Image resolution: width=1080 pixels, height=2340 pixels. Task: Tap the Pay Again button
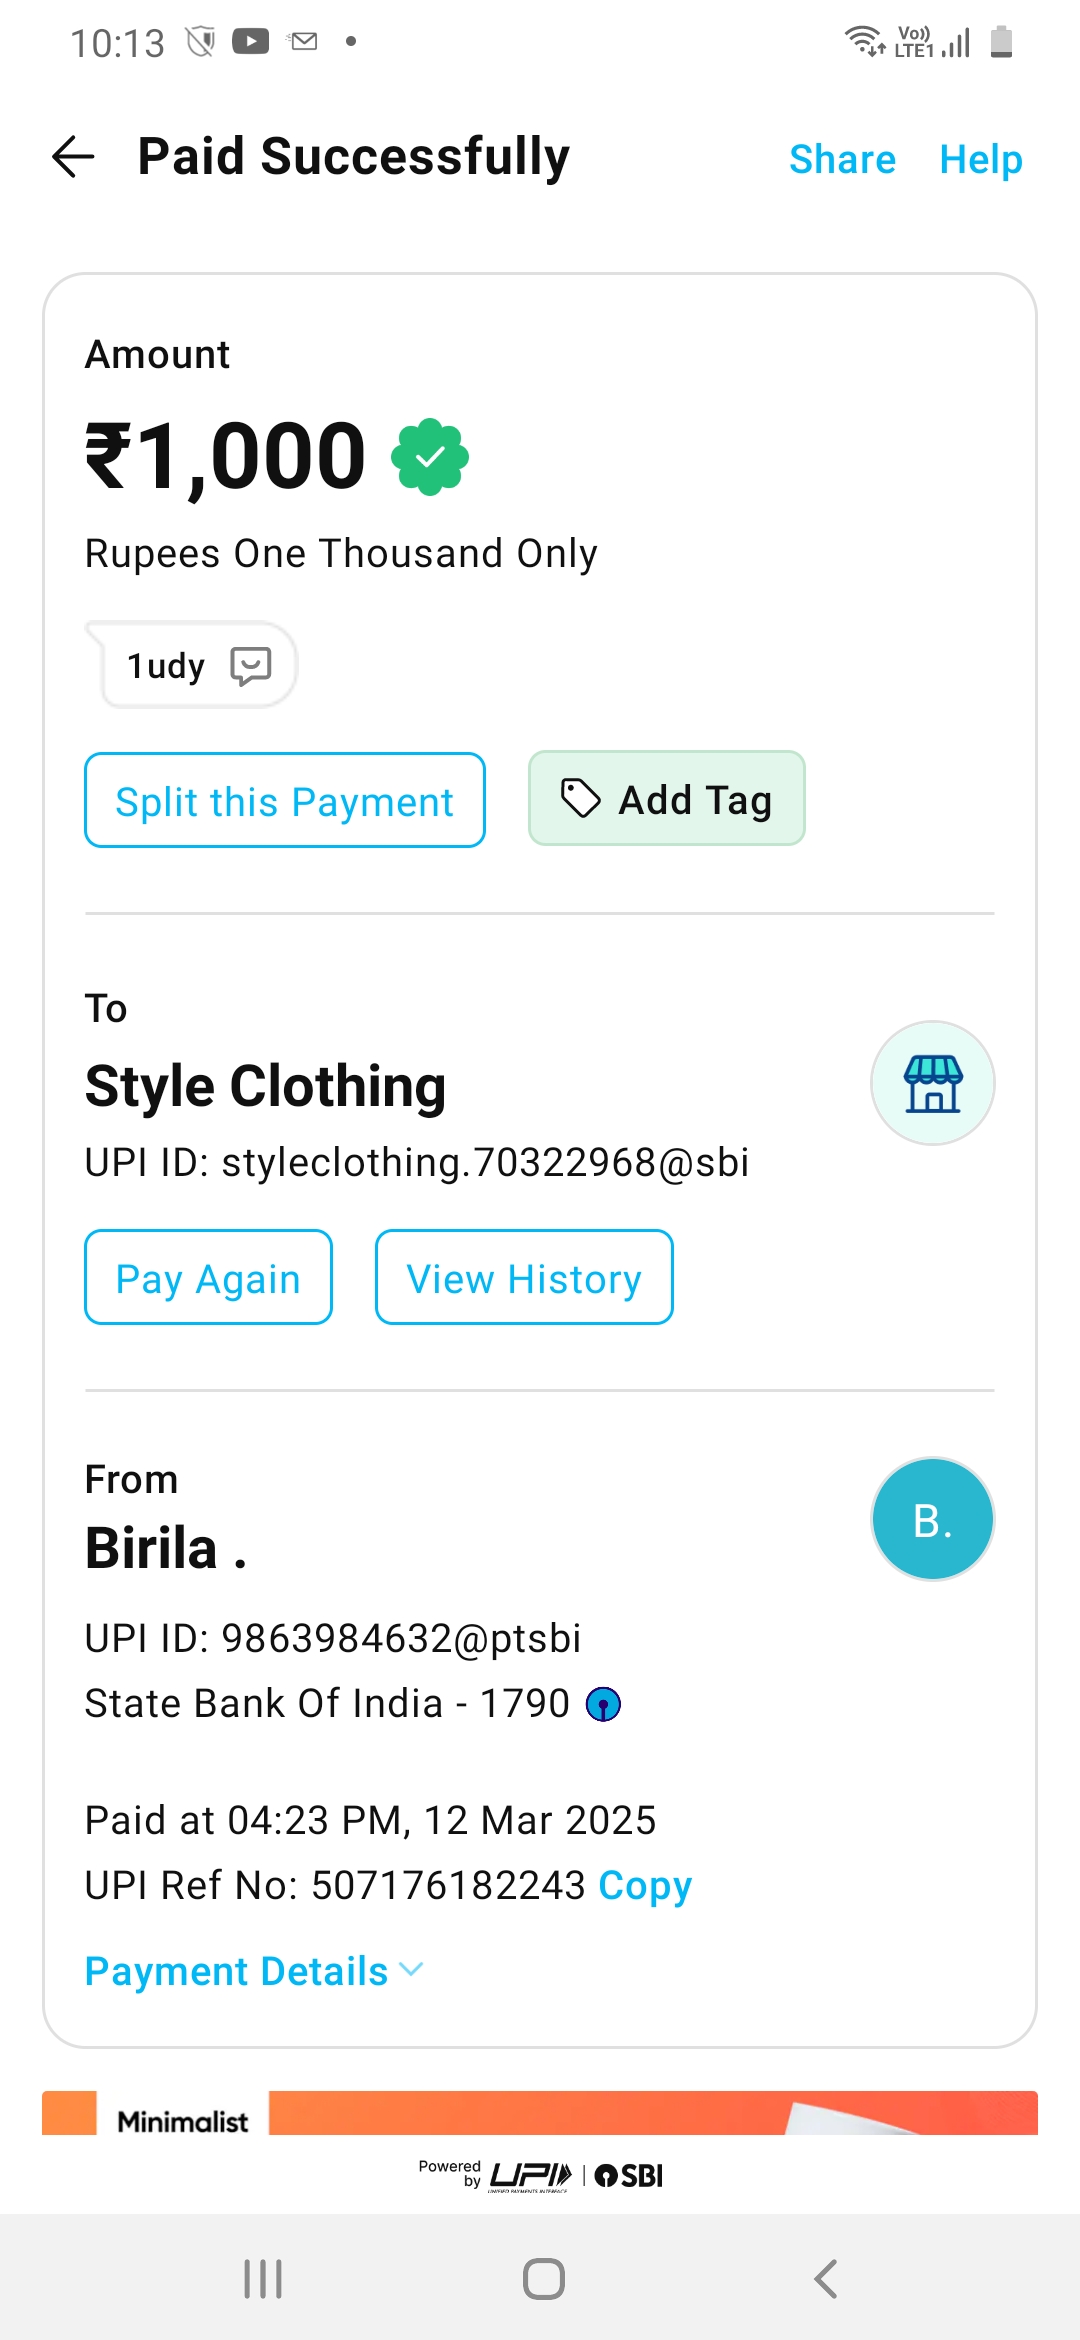click(208, 1277)
